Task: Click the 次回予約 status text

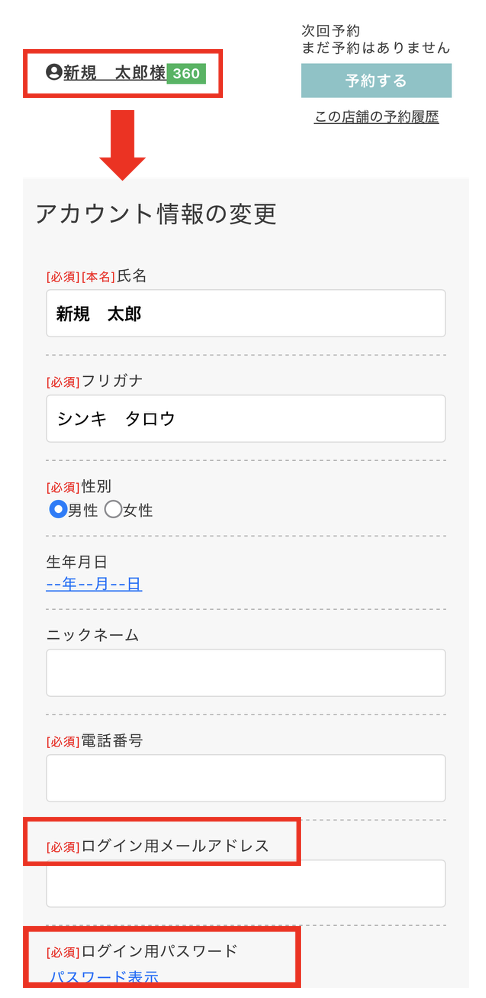Action: click(331, 31)
